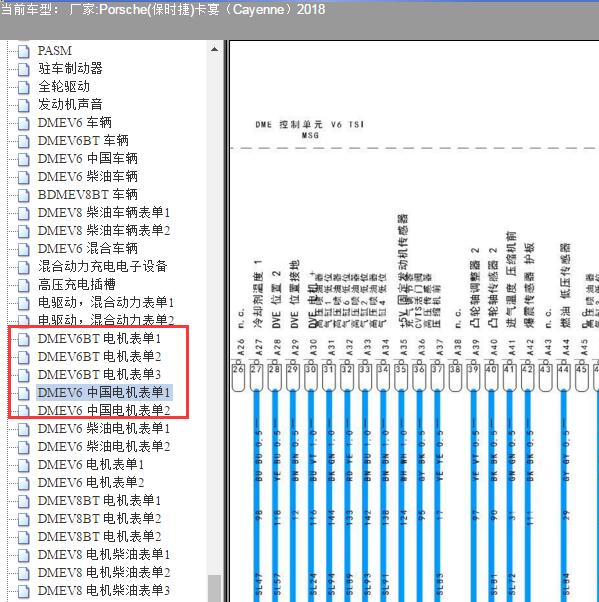Open DMEV6 柴油电机表单1
Viewport: 599px width, 602px height.
click(x=104, y=428)
